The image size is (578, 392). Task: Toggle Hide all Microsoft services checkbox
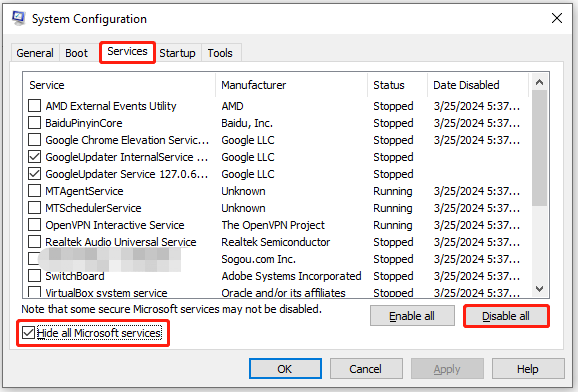tap(28, 333)
